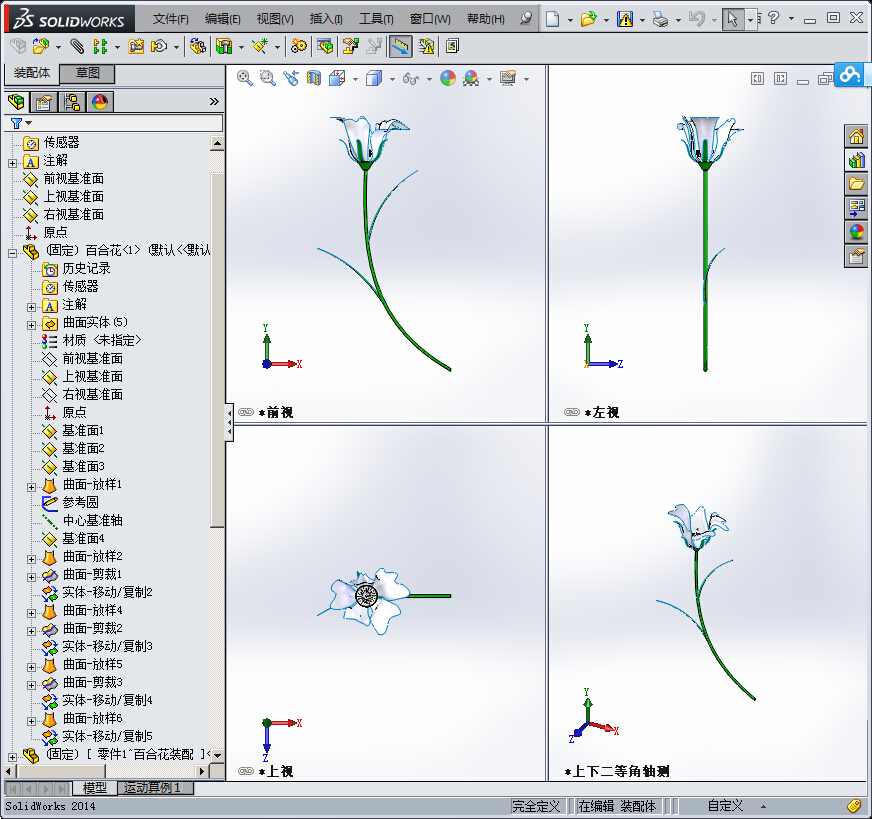
Task: Click the Reference Geometry icon
Action: pyautogui.click(x=260, y=46)
